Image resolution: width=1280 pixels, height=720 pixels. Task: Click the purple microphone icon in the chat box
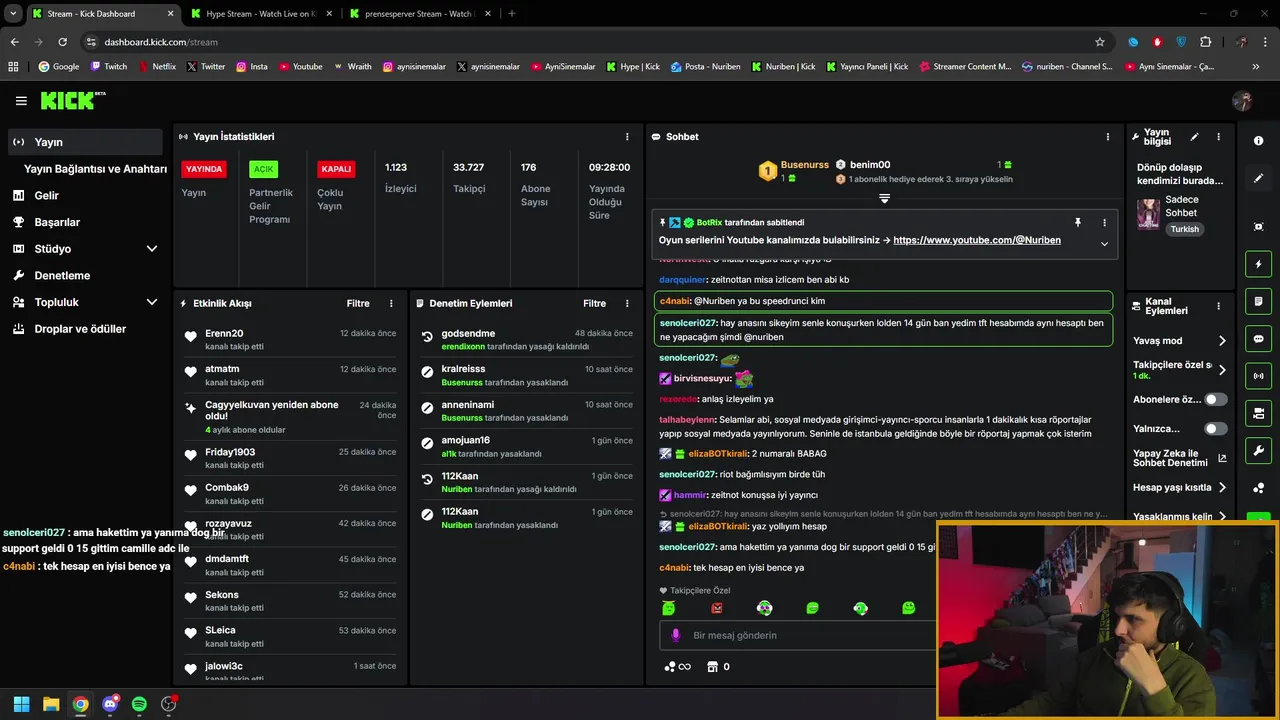pyautogui.click(x=676, y=635)
